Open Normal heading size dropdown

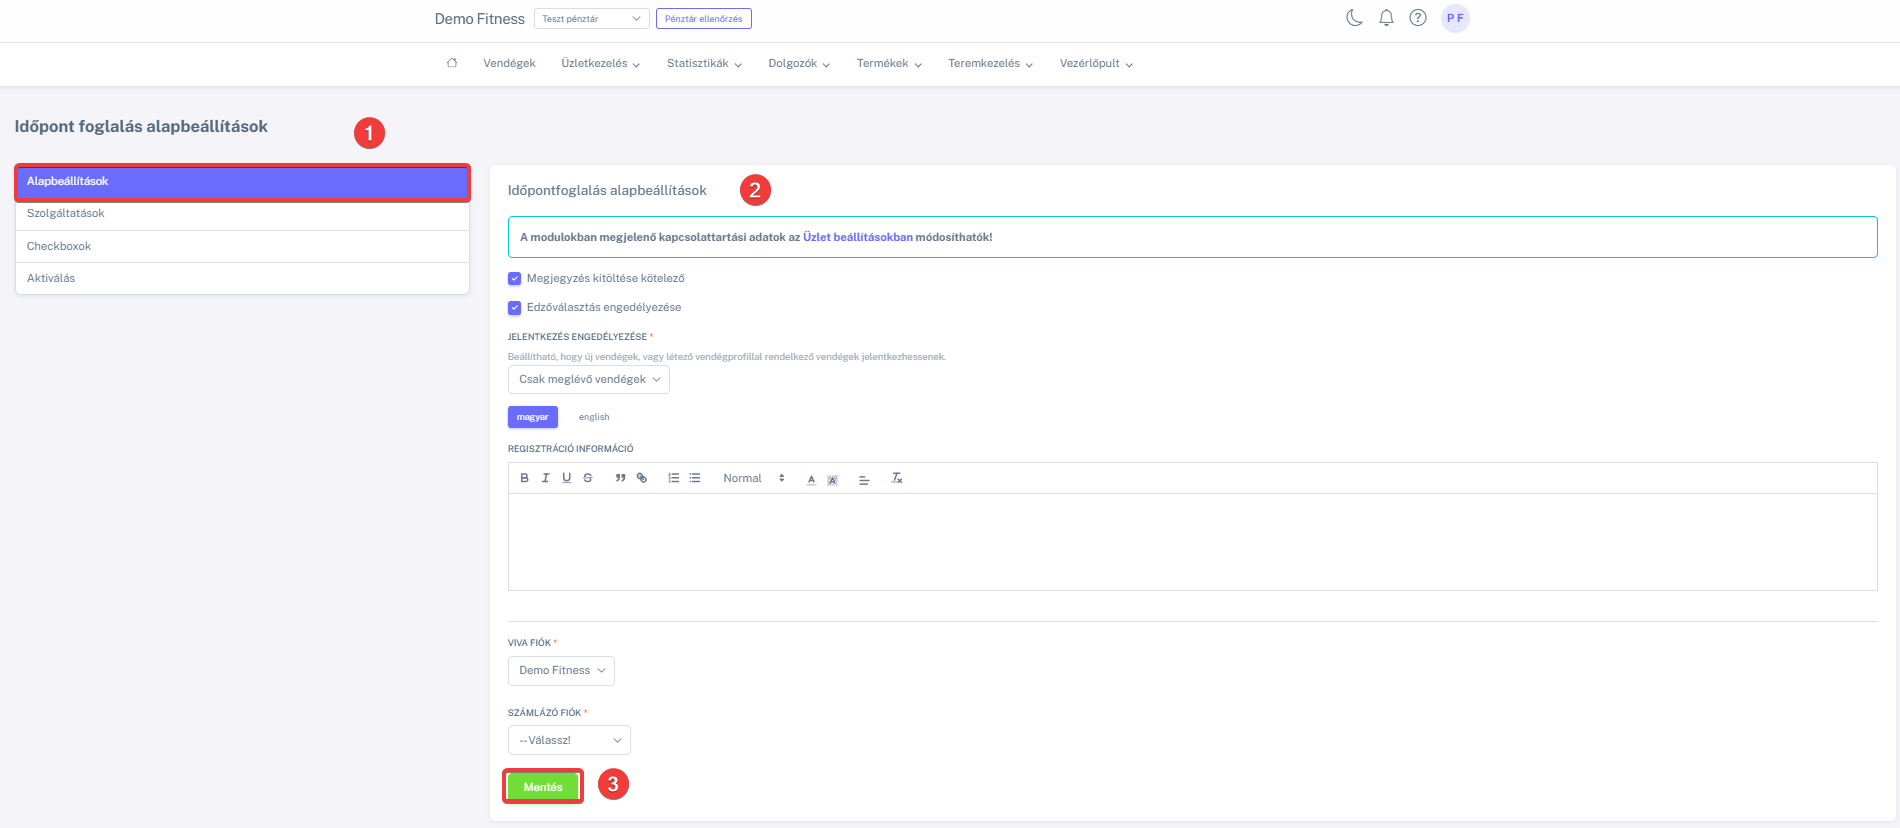click(754, 478)
